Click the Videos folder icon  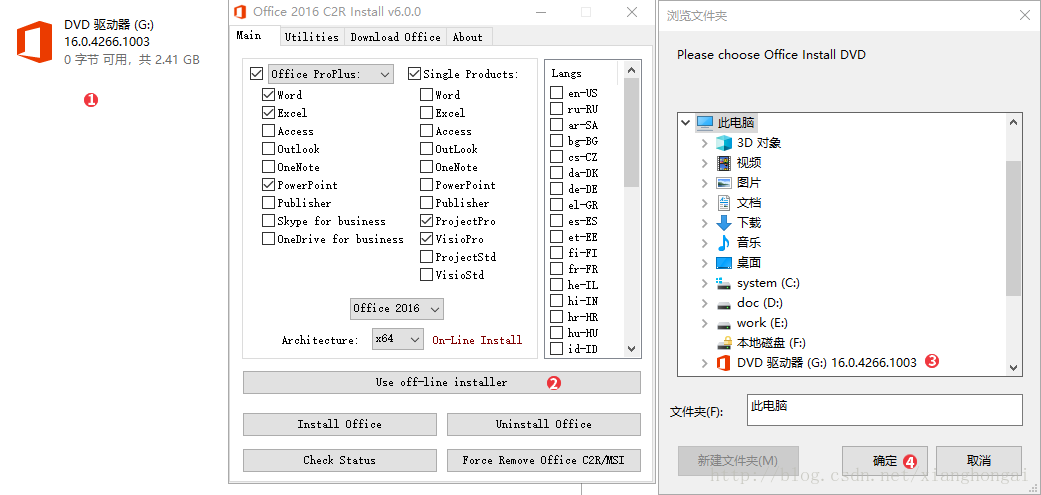click(x=724, y=163)
